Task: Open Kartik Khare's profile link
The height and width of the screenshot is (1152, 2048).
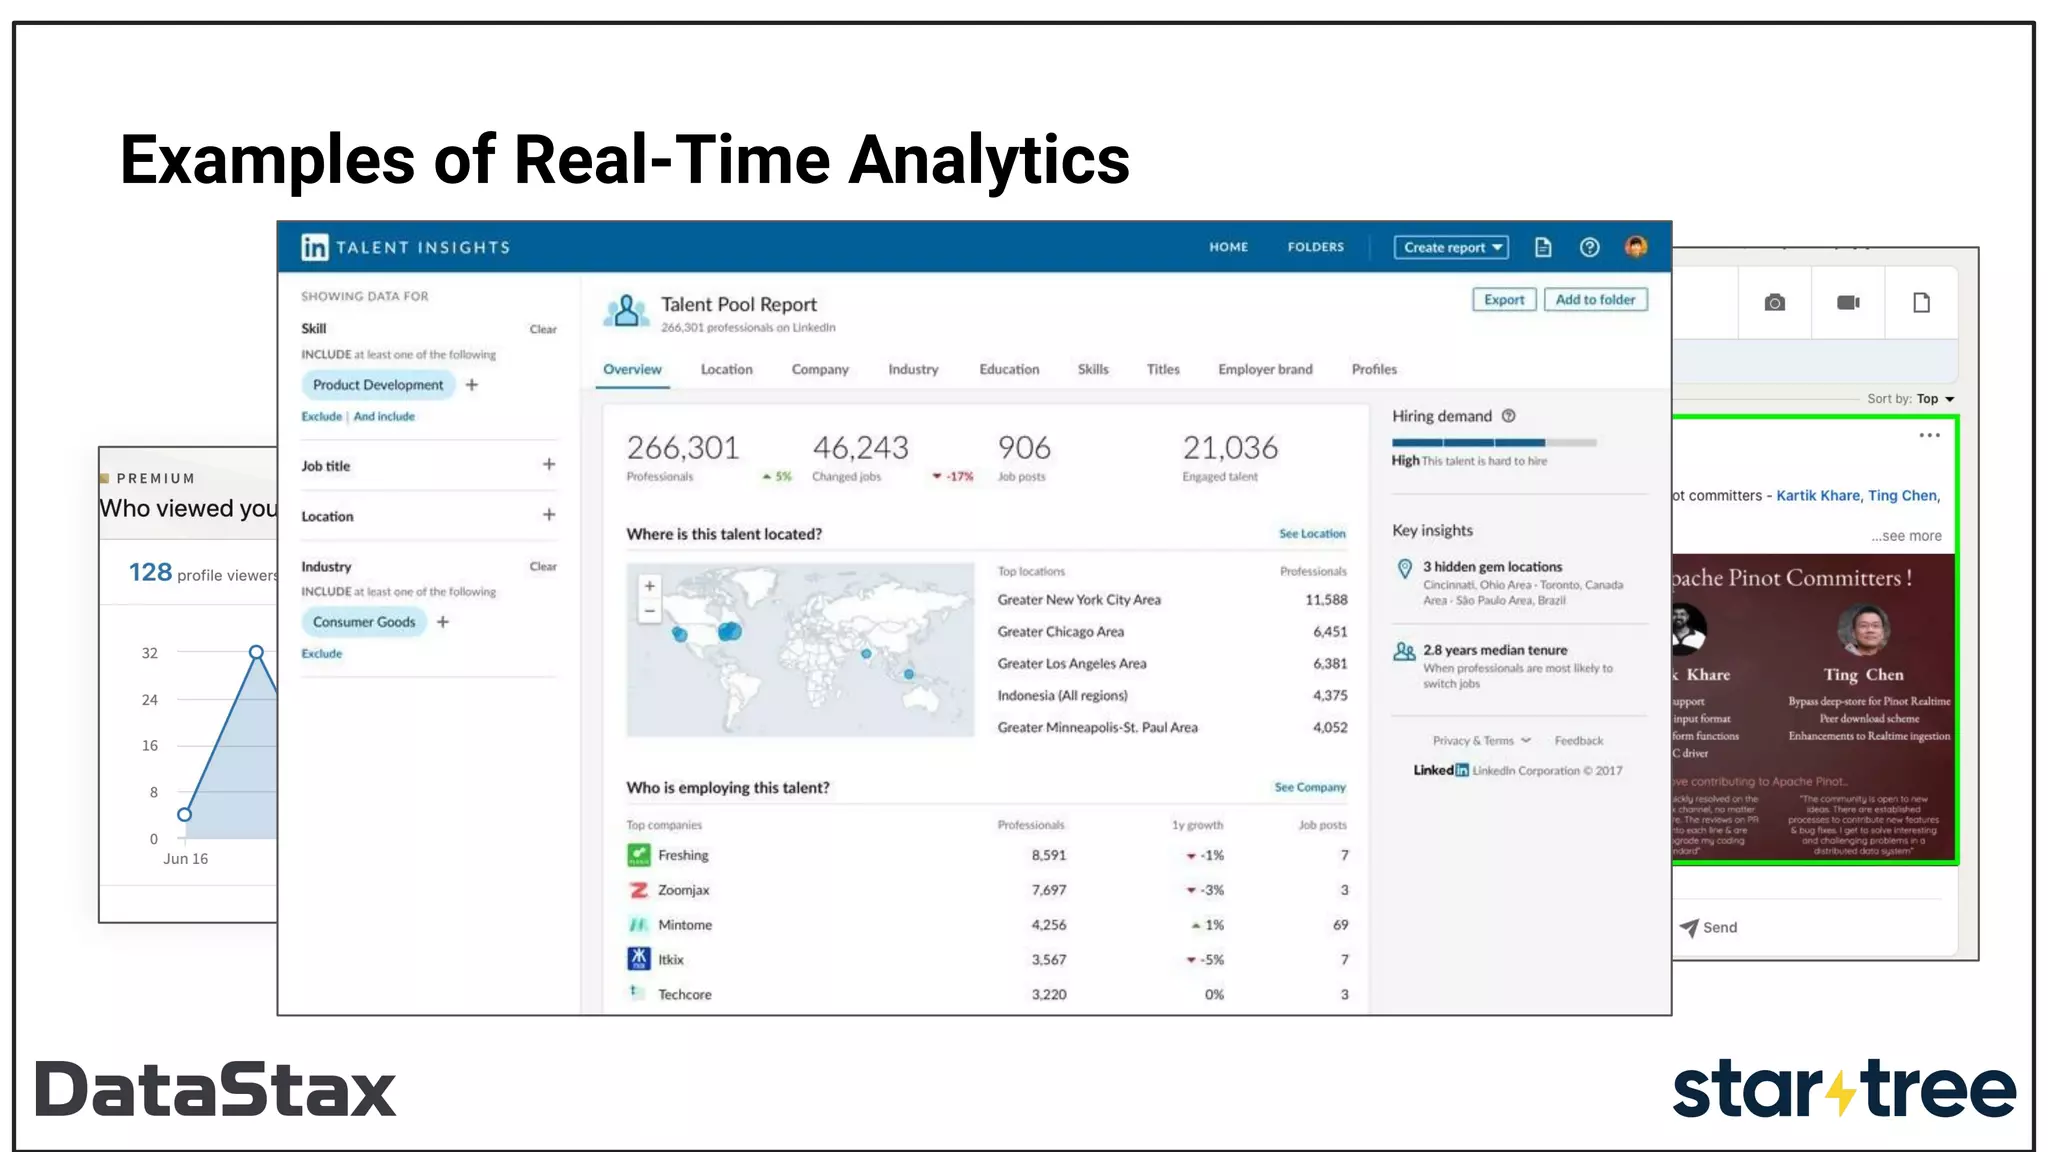Action: (1818, 496)
